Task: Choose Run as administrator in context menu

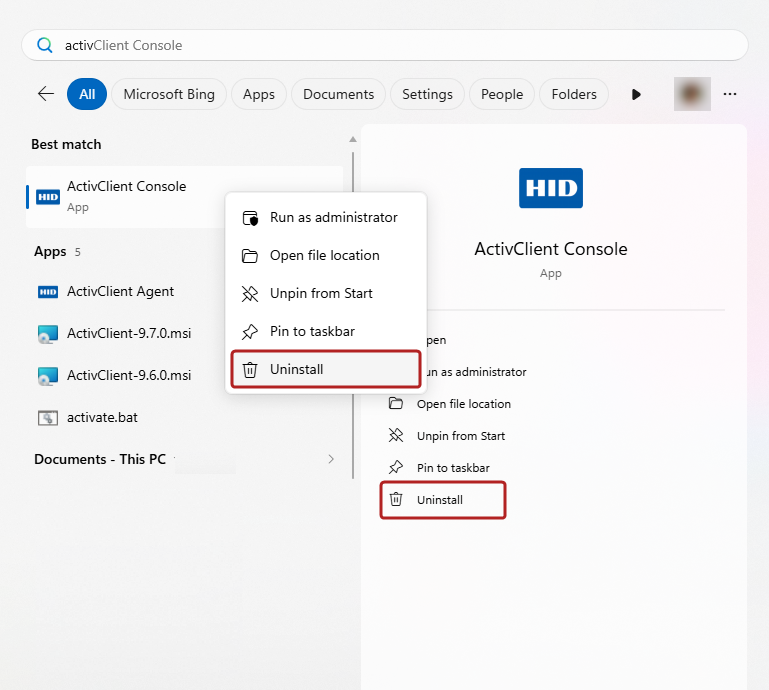Action: tap(326, 218)
